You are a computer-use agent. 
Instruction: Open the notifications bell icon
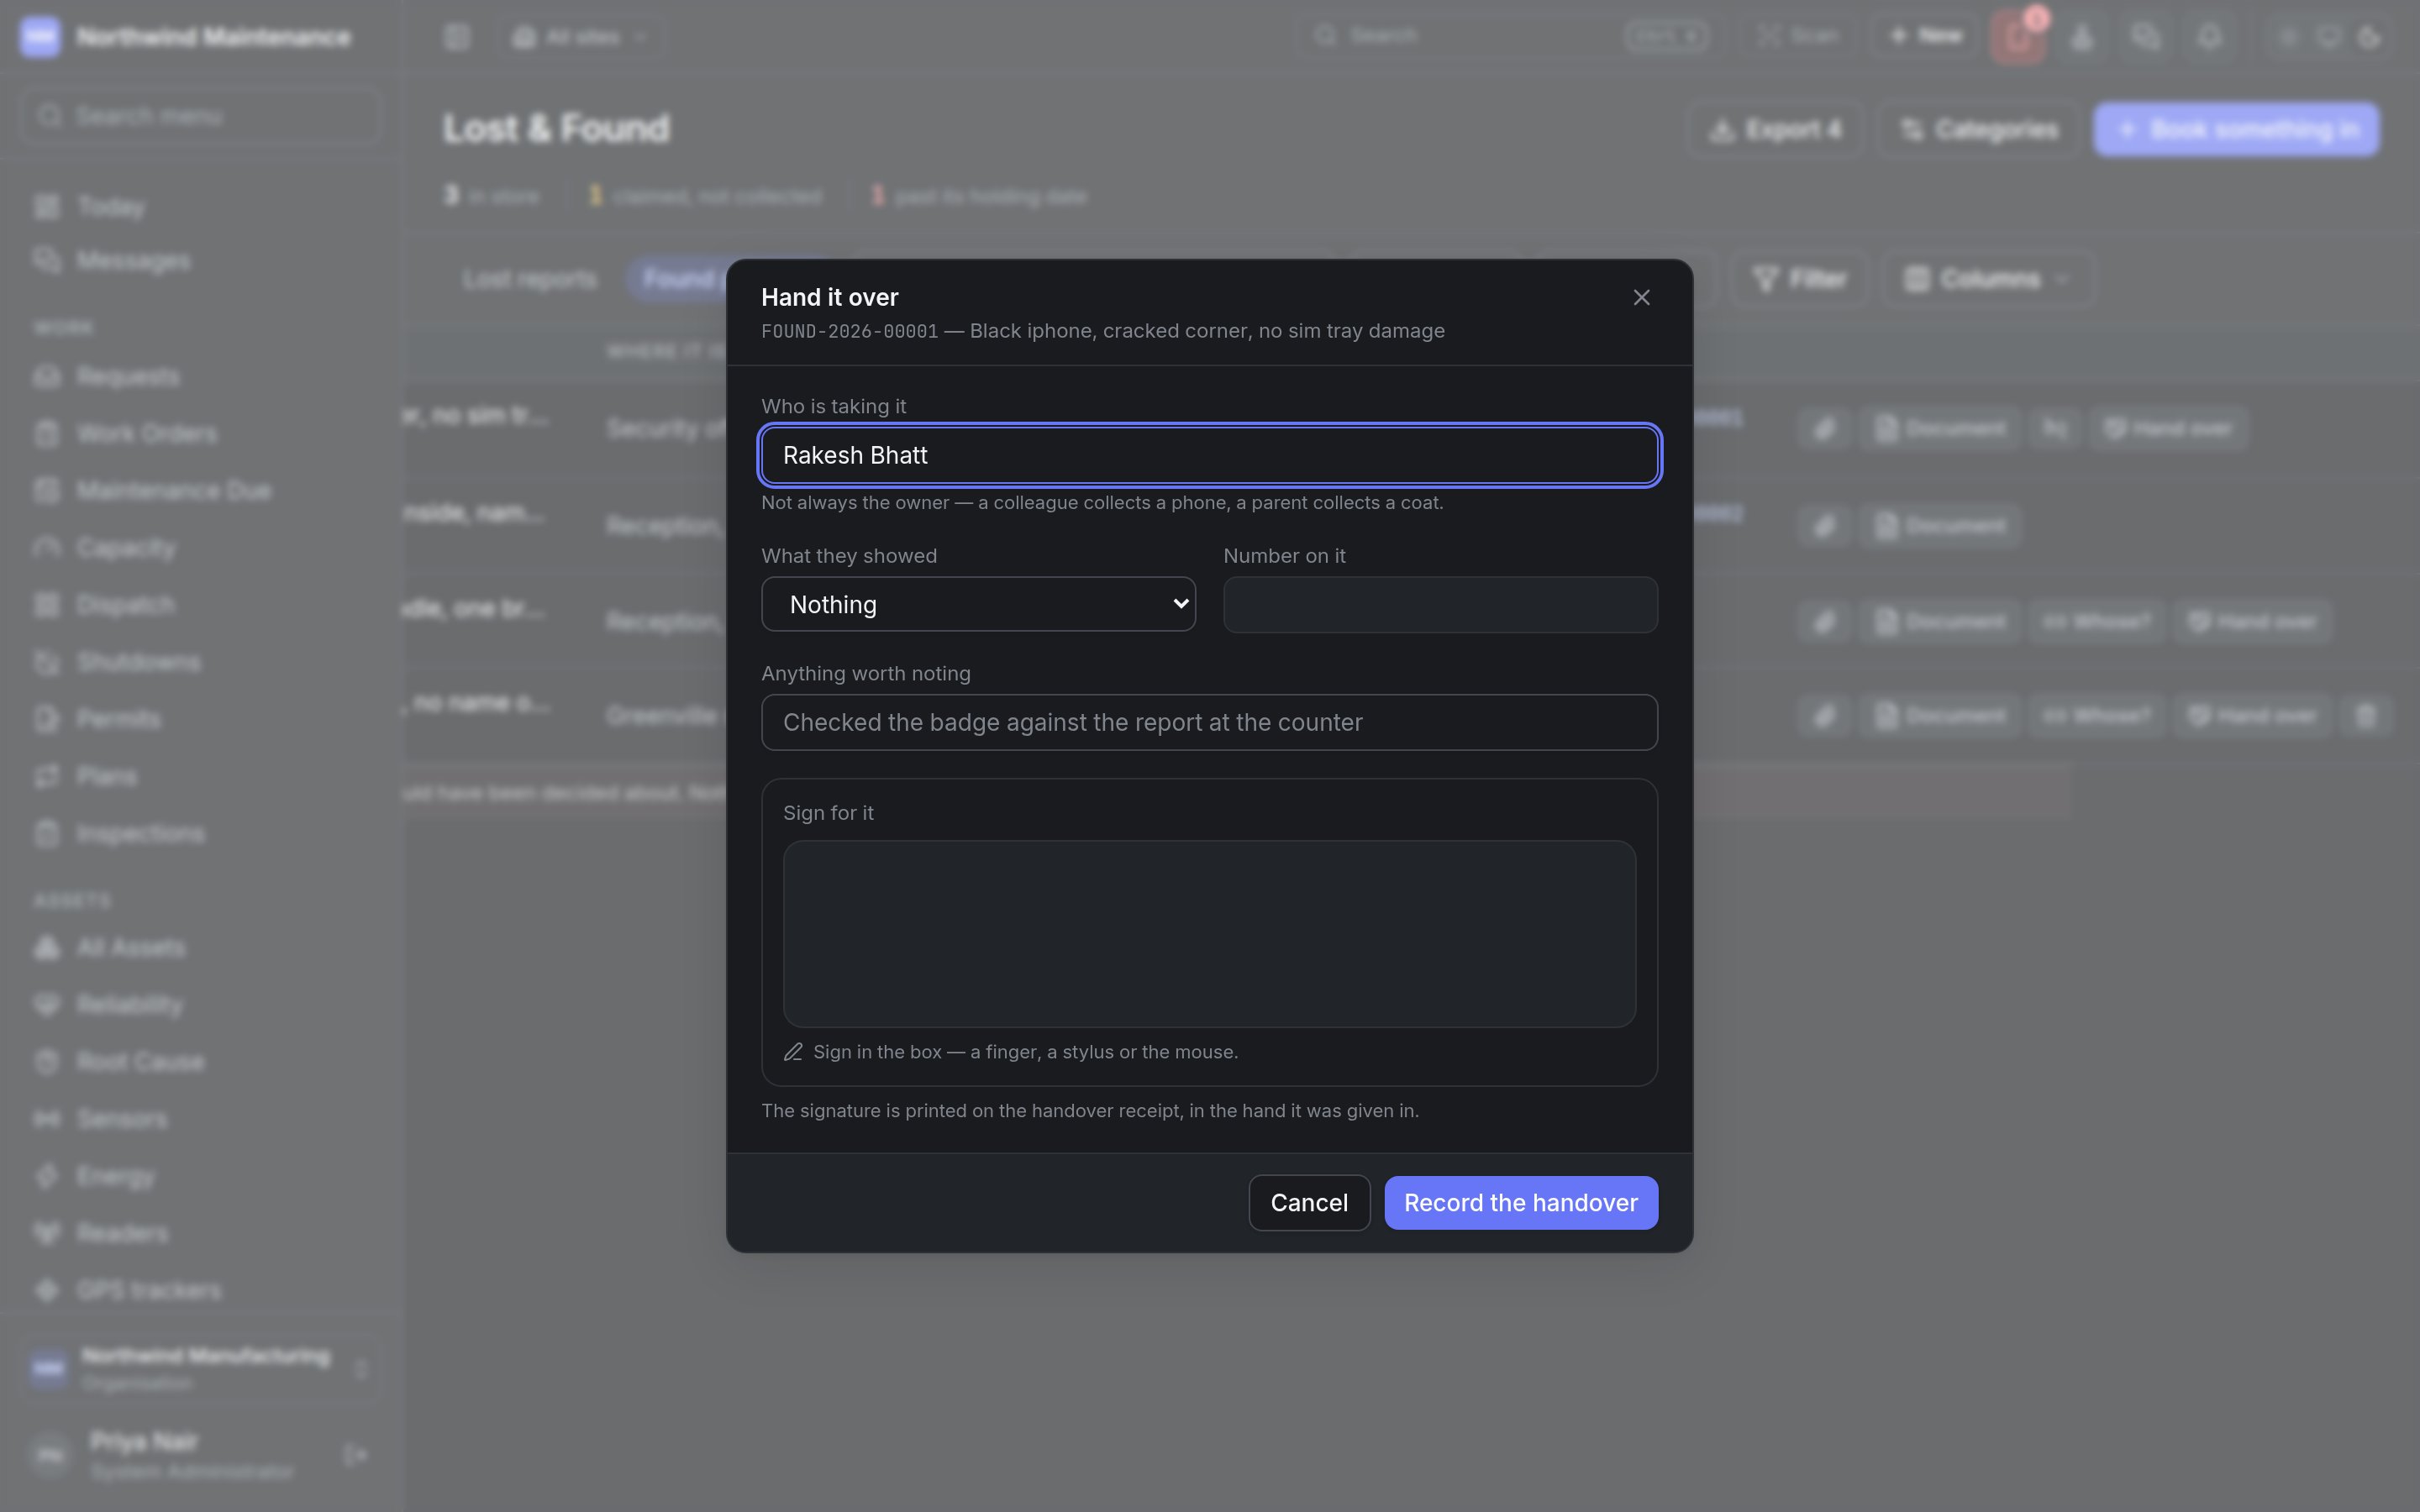2209,37
